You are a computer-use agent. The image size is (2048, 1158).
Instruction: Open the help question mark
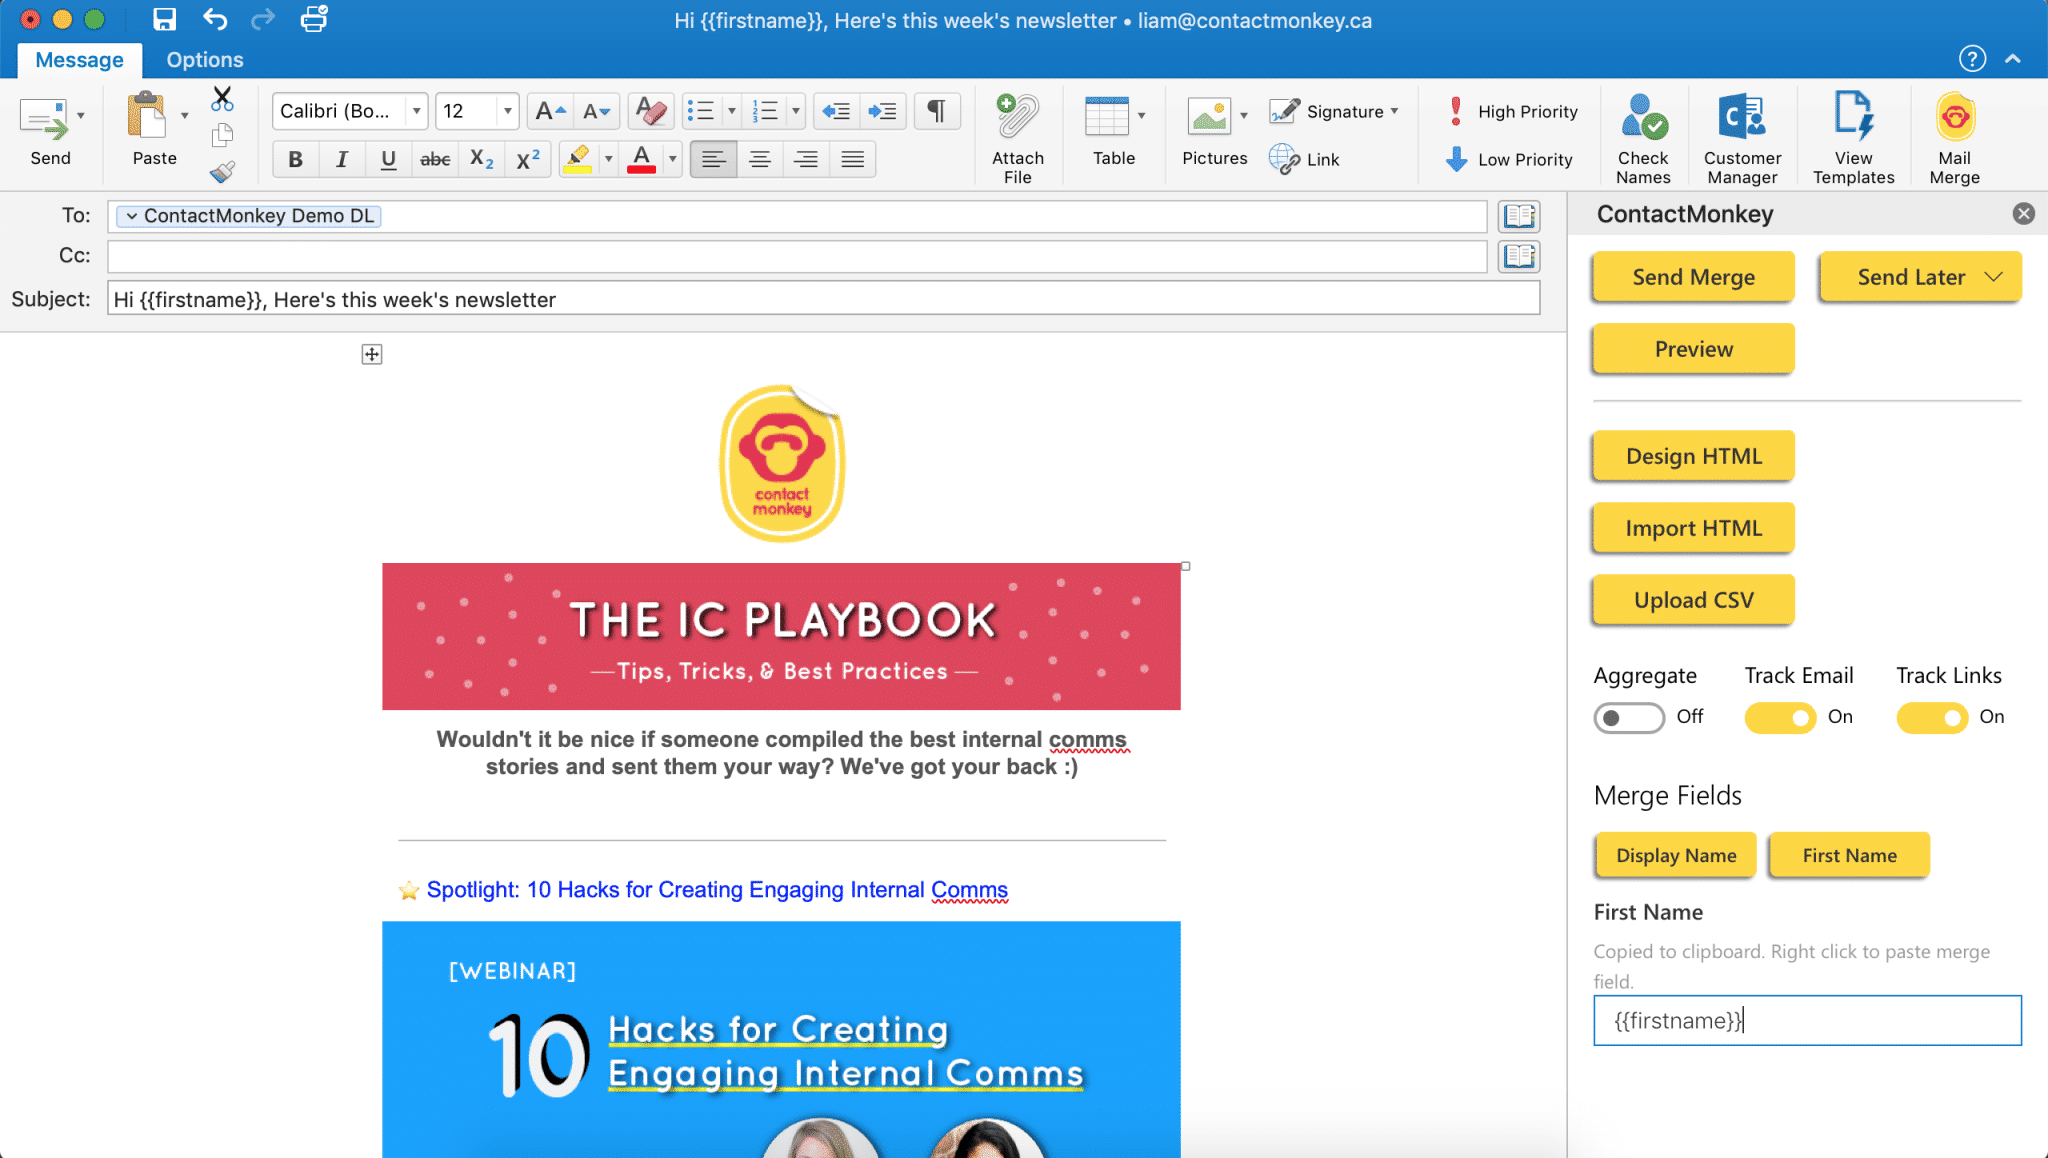(1972, 59)
